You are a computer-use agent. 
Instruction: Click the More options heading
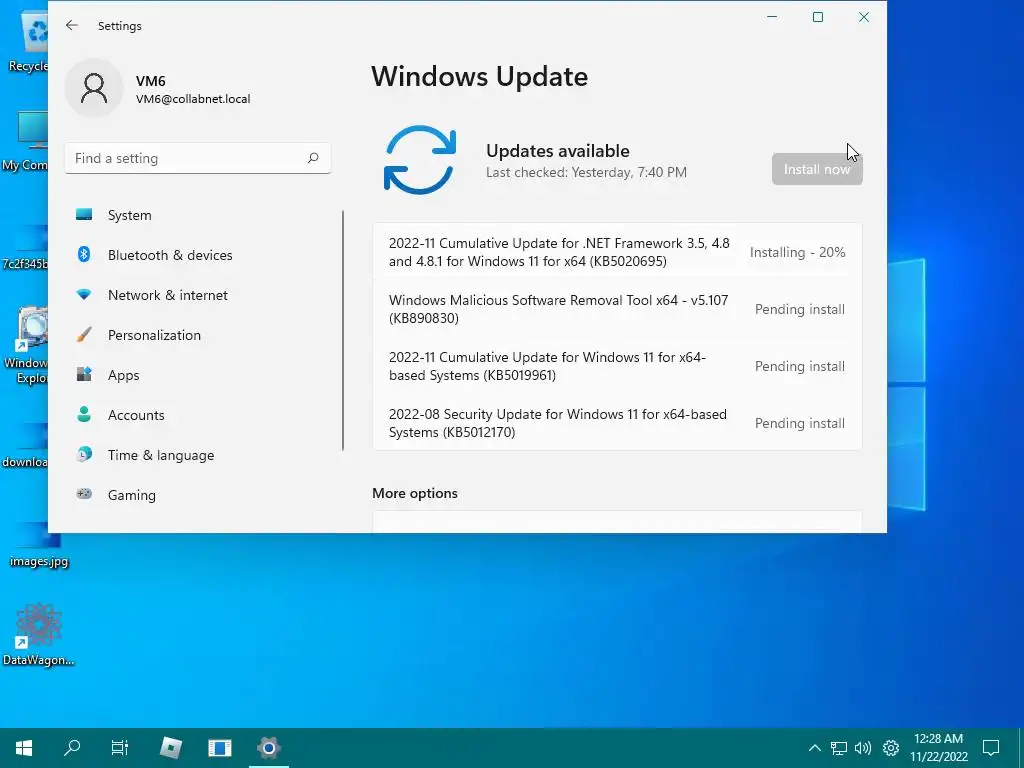coord(415,493)
